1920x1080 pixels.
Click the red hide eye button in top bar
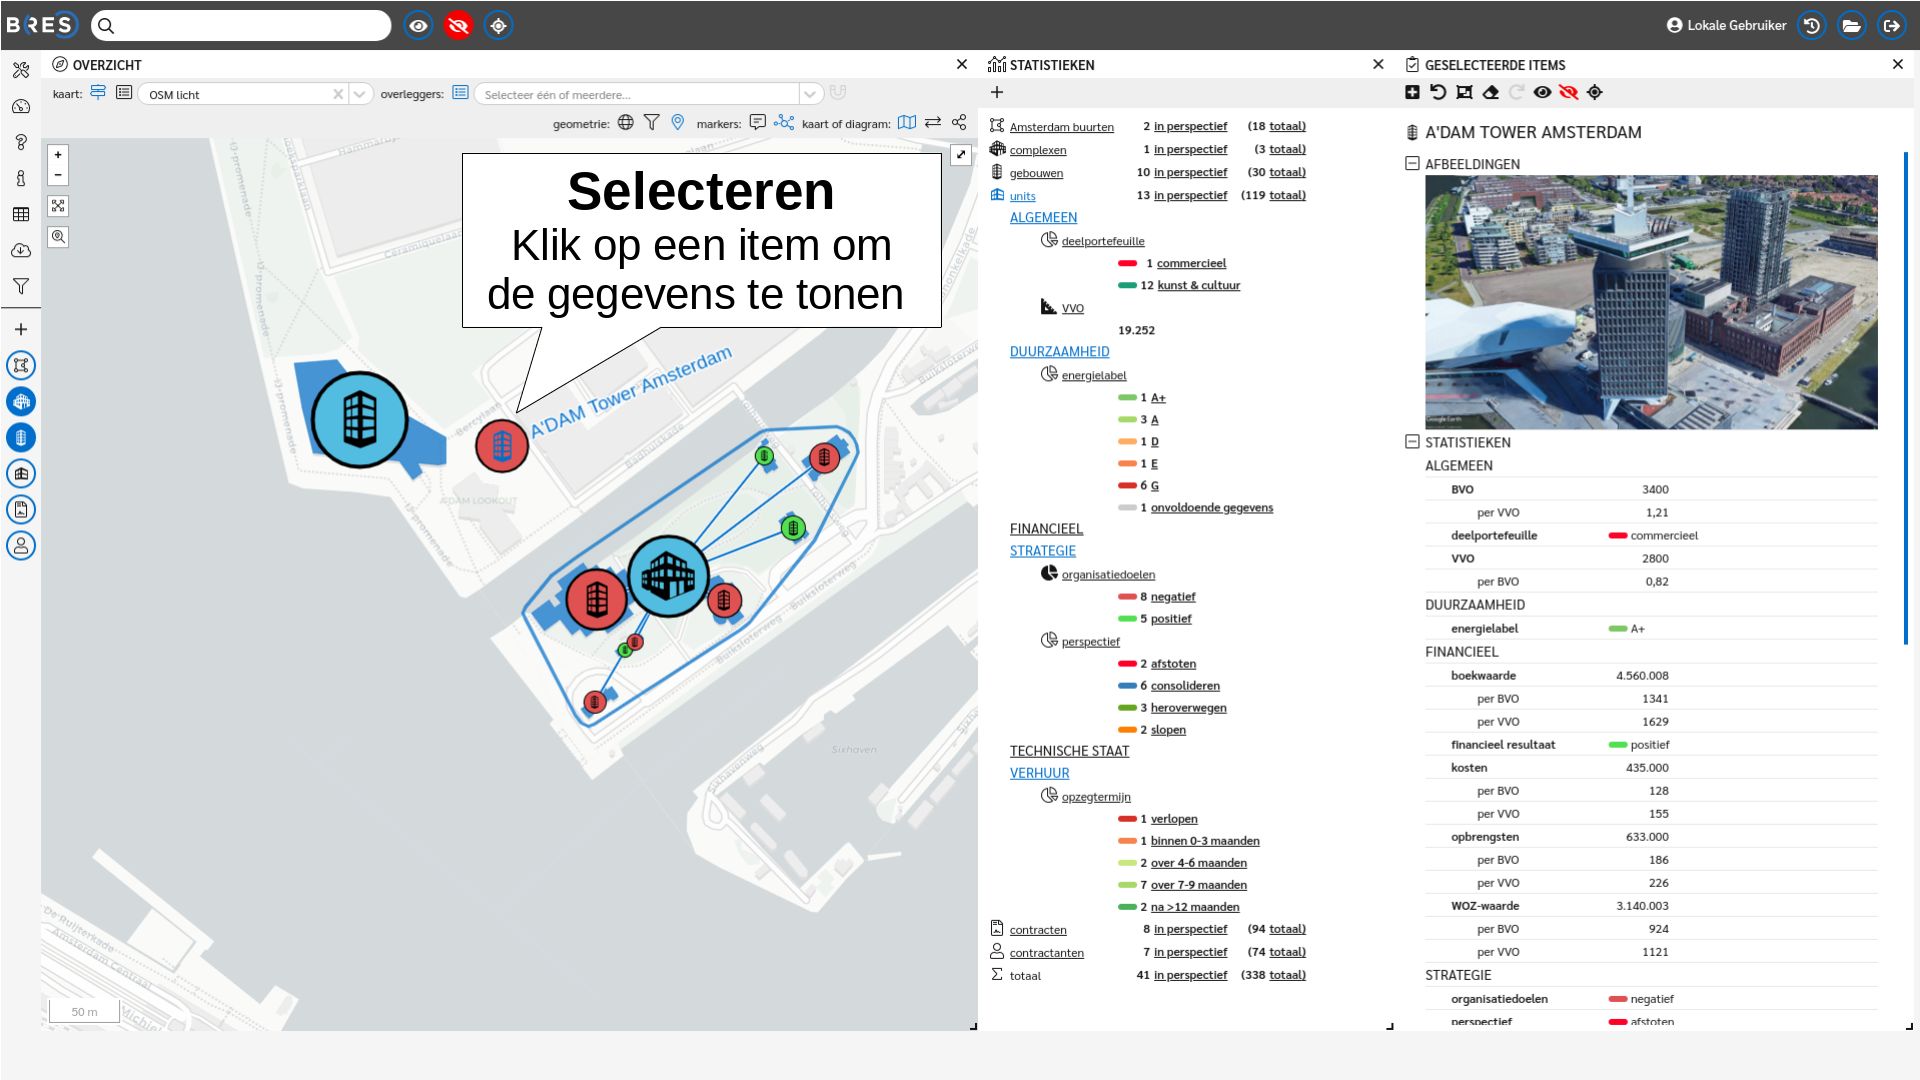[x=458, y=25]
